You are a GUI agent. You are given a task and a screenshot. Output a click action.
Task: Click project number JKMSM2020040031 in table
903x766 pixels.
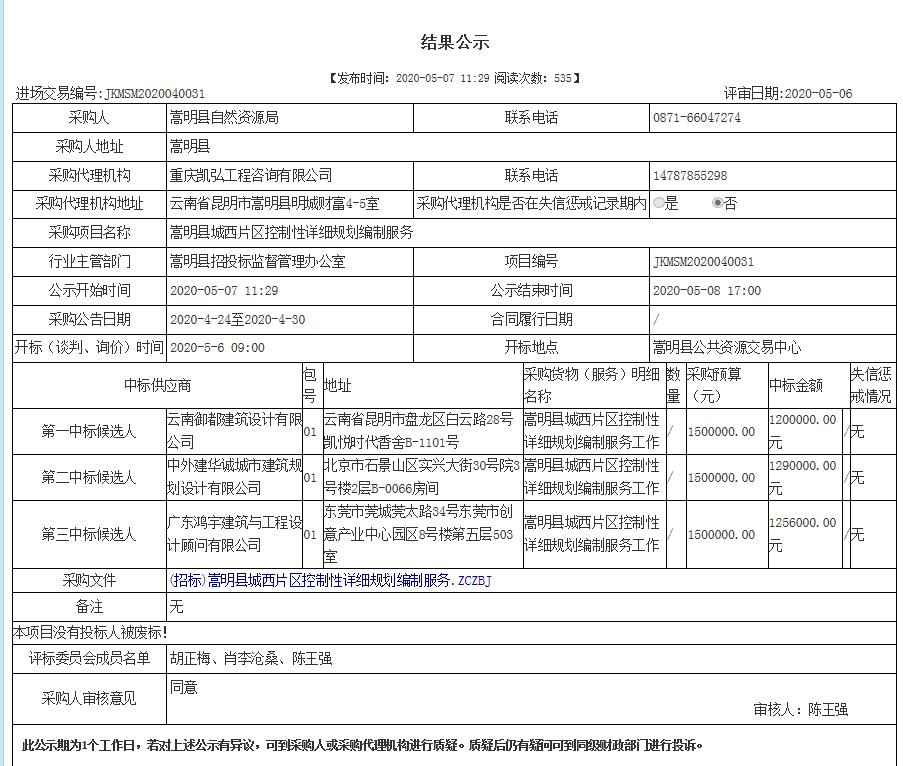[703, 261]
